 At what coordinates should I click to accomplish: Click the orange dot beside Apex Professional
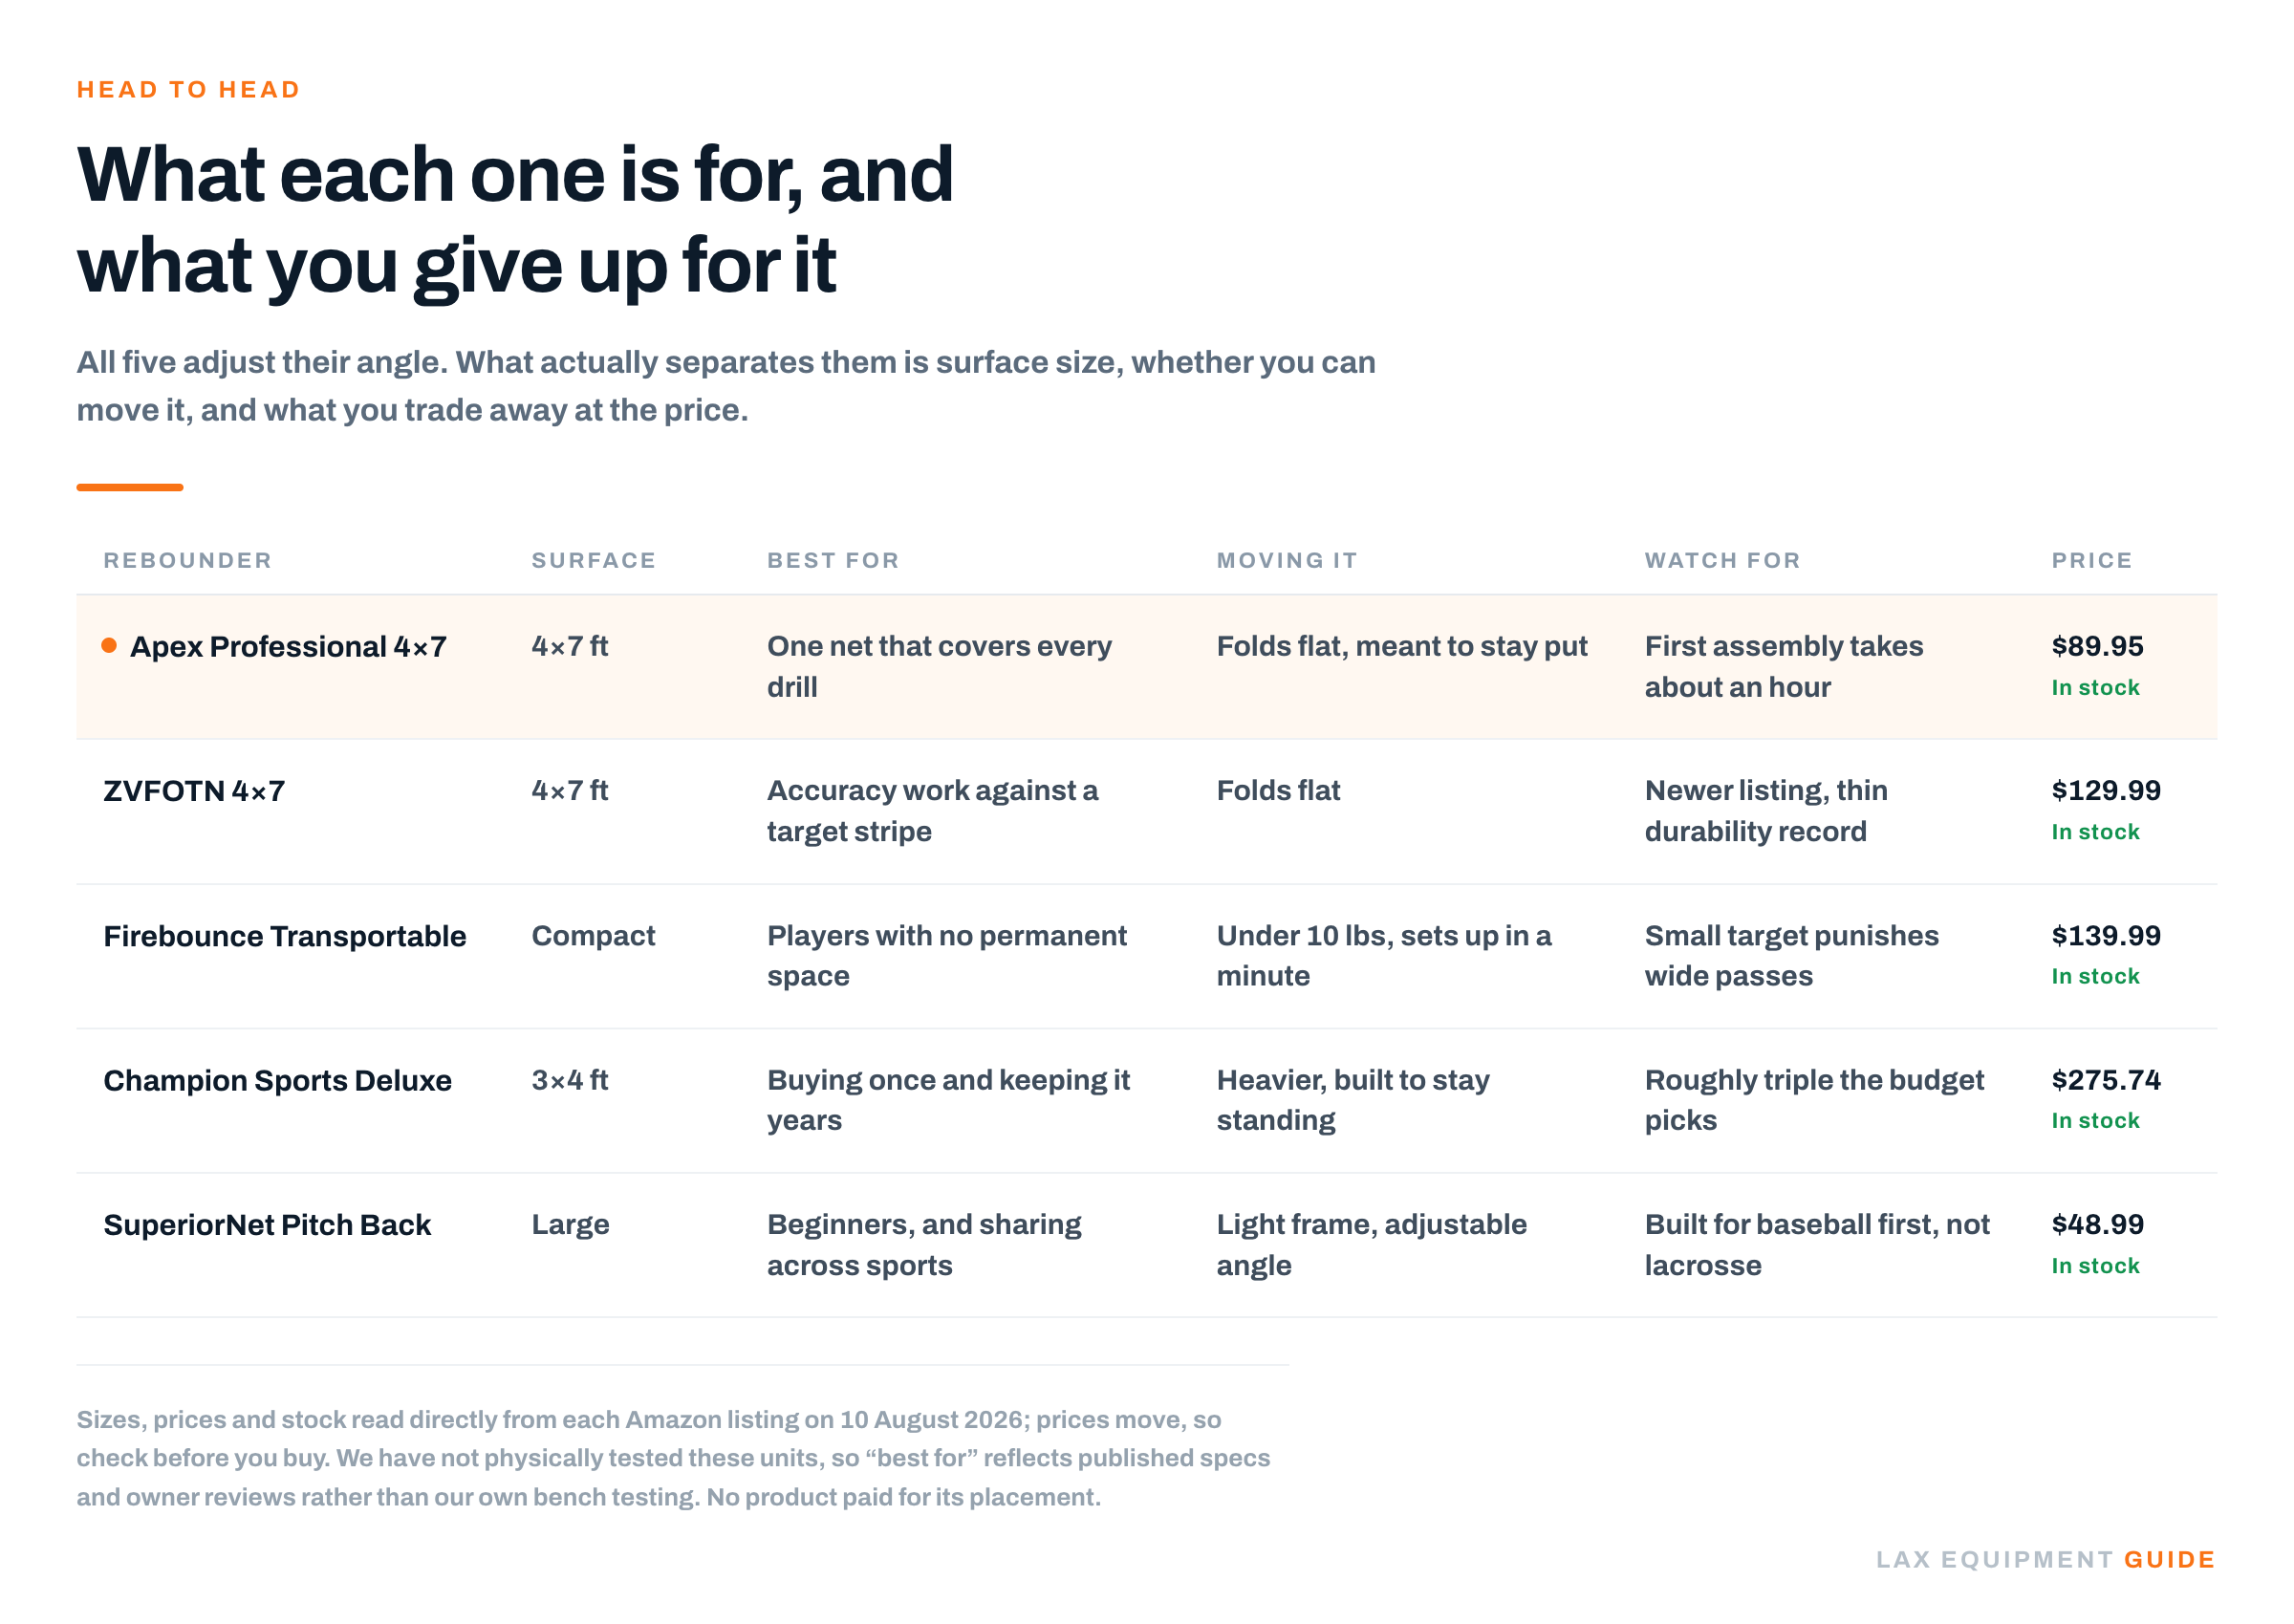pyautogui.click(x=109, y=645)
